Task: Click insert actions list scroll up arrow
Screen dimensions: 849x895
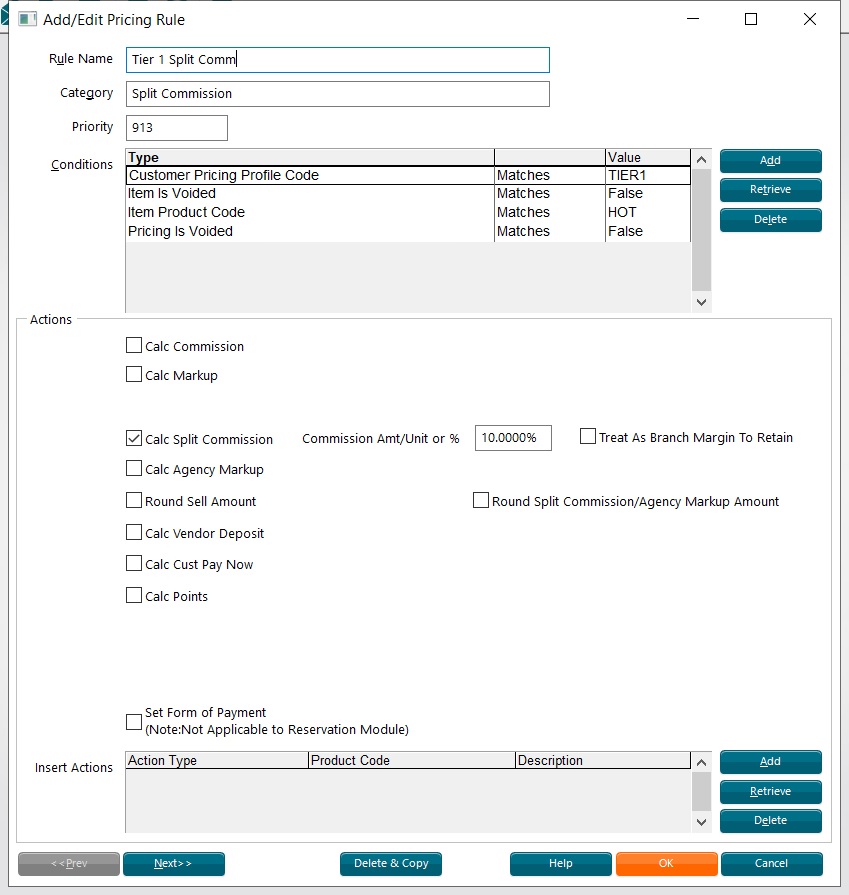Action: coord(702,762)
